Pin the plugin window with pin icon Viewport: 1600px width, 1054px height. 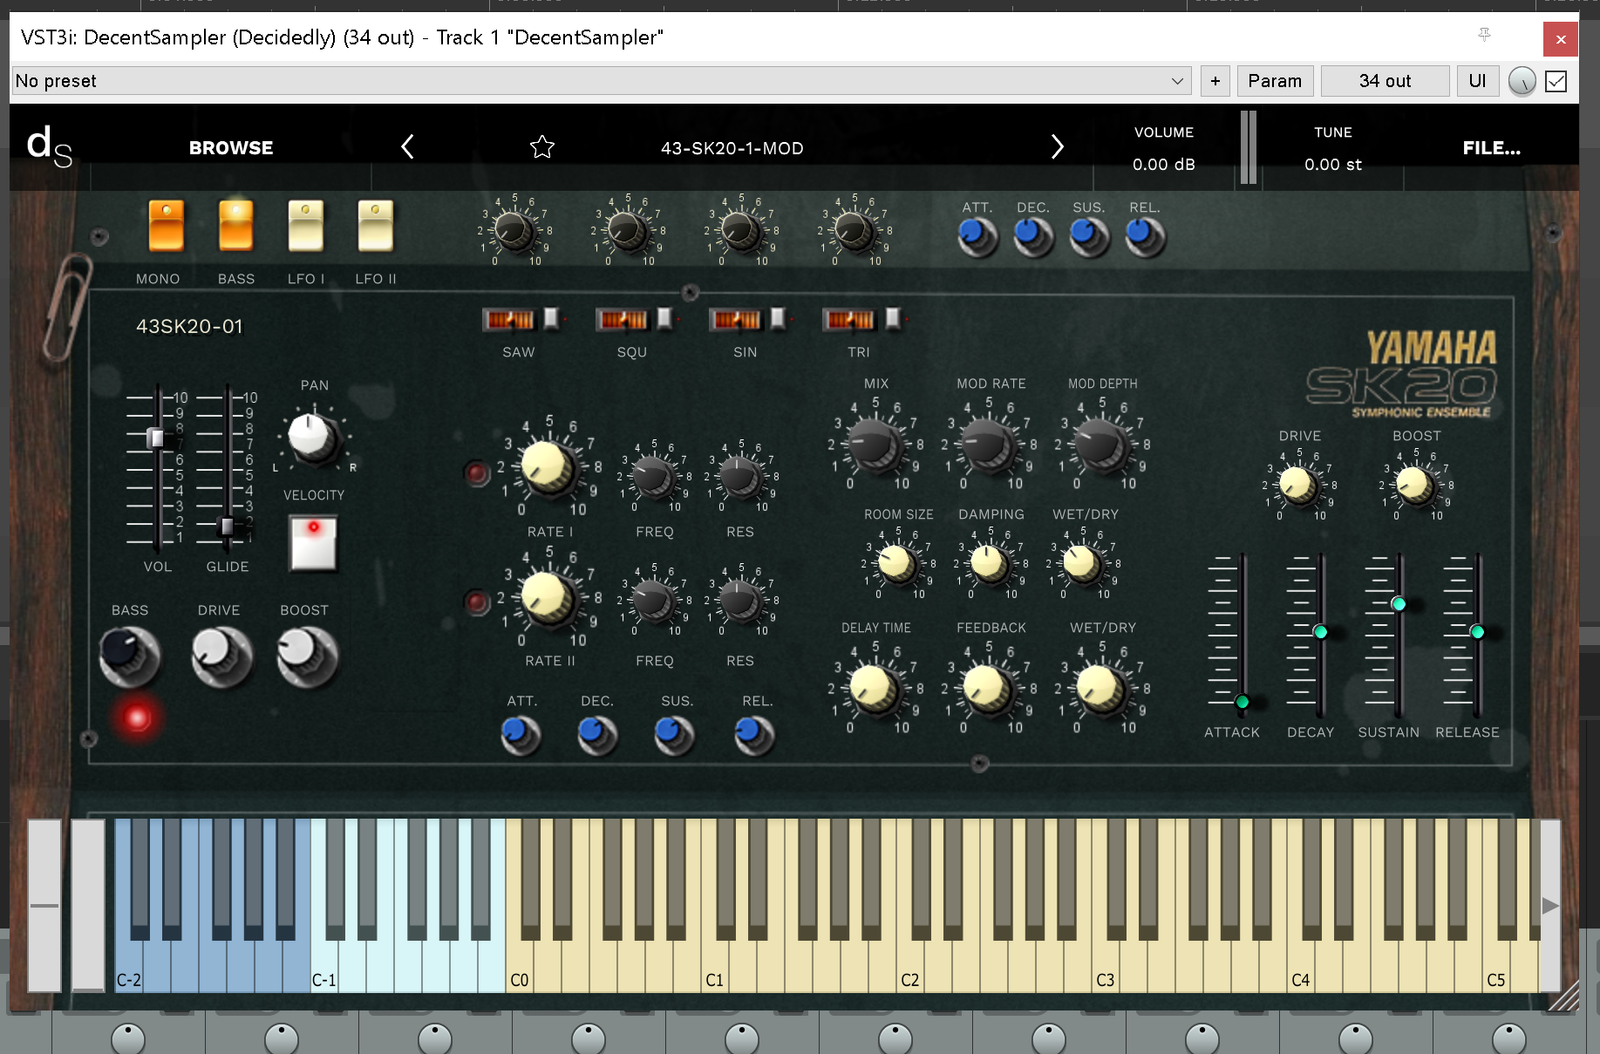click(1484, 36)
